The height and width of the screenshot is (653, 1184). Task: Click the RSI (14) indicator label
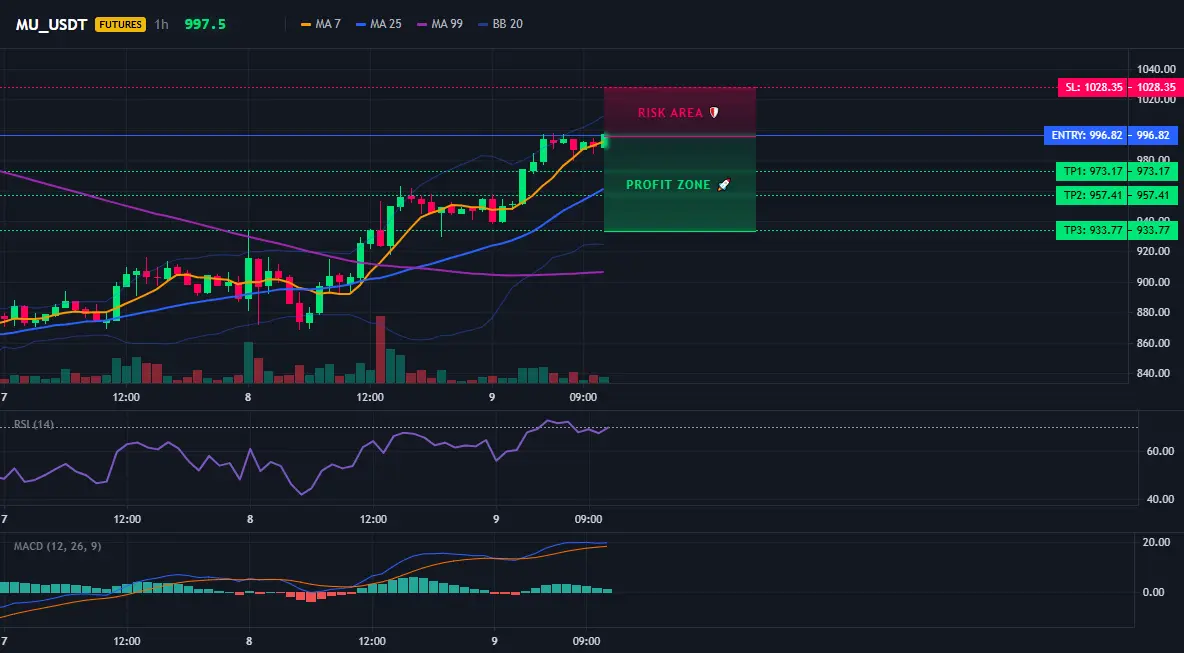pos(34,424)
